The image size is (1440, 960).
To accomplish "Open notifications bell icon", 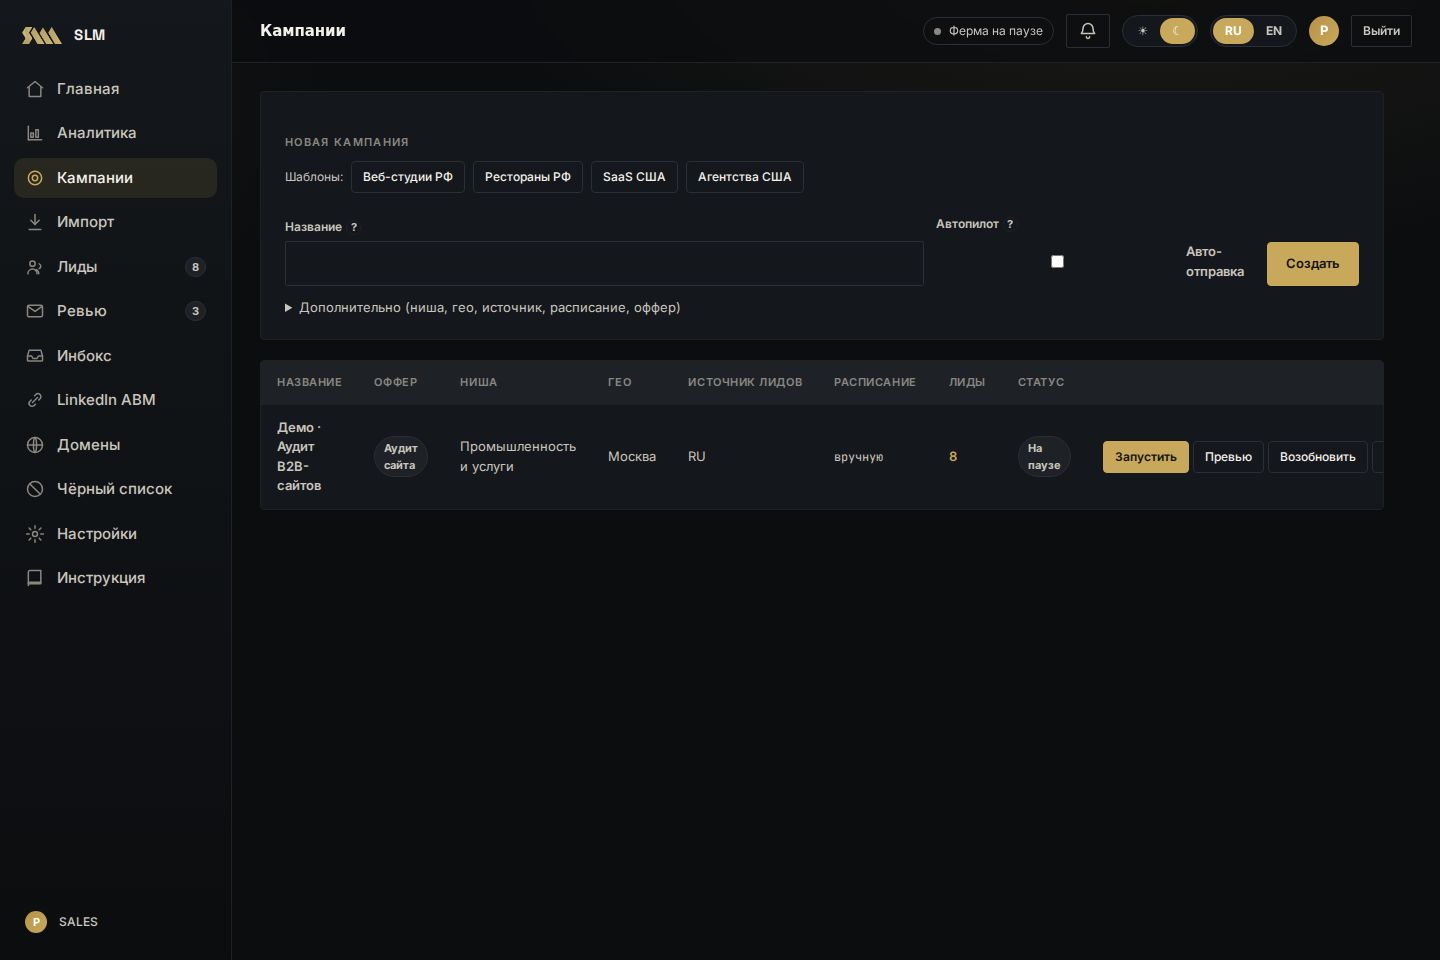I will (x=1088, y=31).
